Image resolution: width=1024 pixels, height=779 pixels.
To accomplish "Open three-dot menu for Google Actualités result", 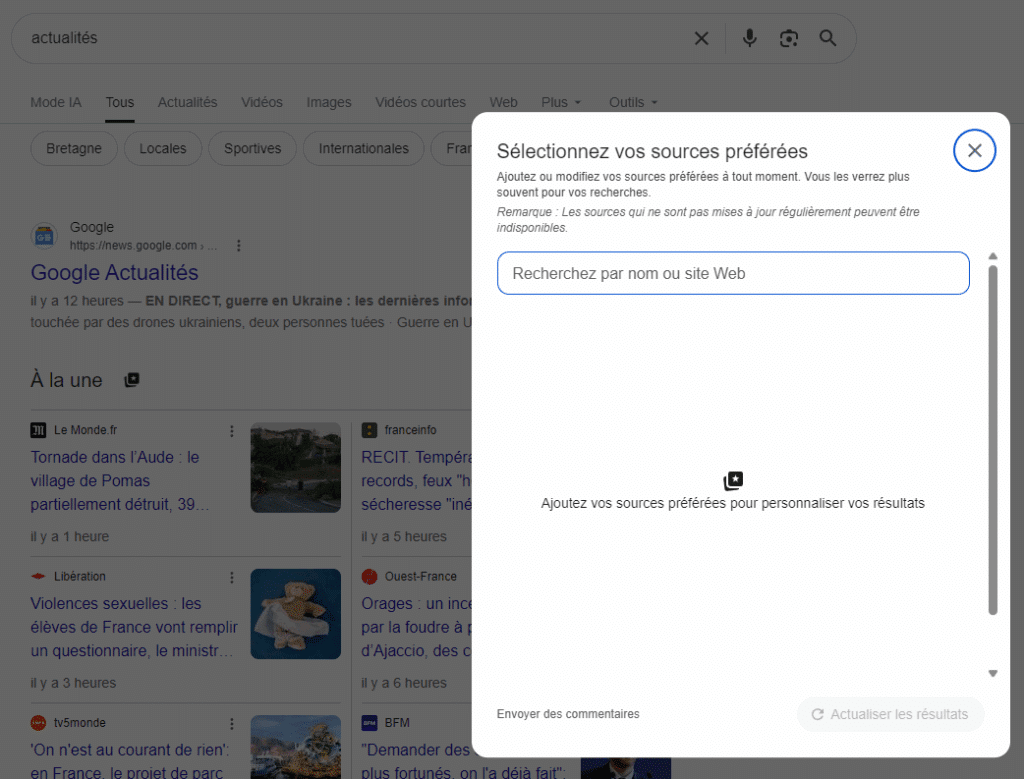I will (x=238, y=246).
